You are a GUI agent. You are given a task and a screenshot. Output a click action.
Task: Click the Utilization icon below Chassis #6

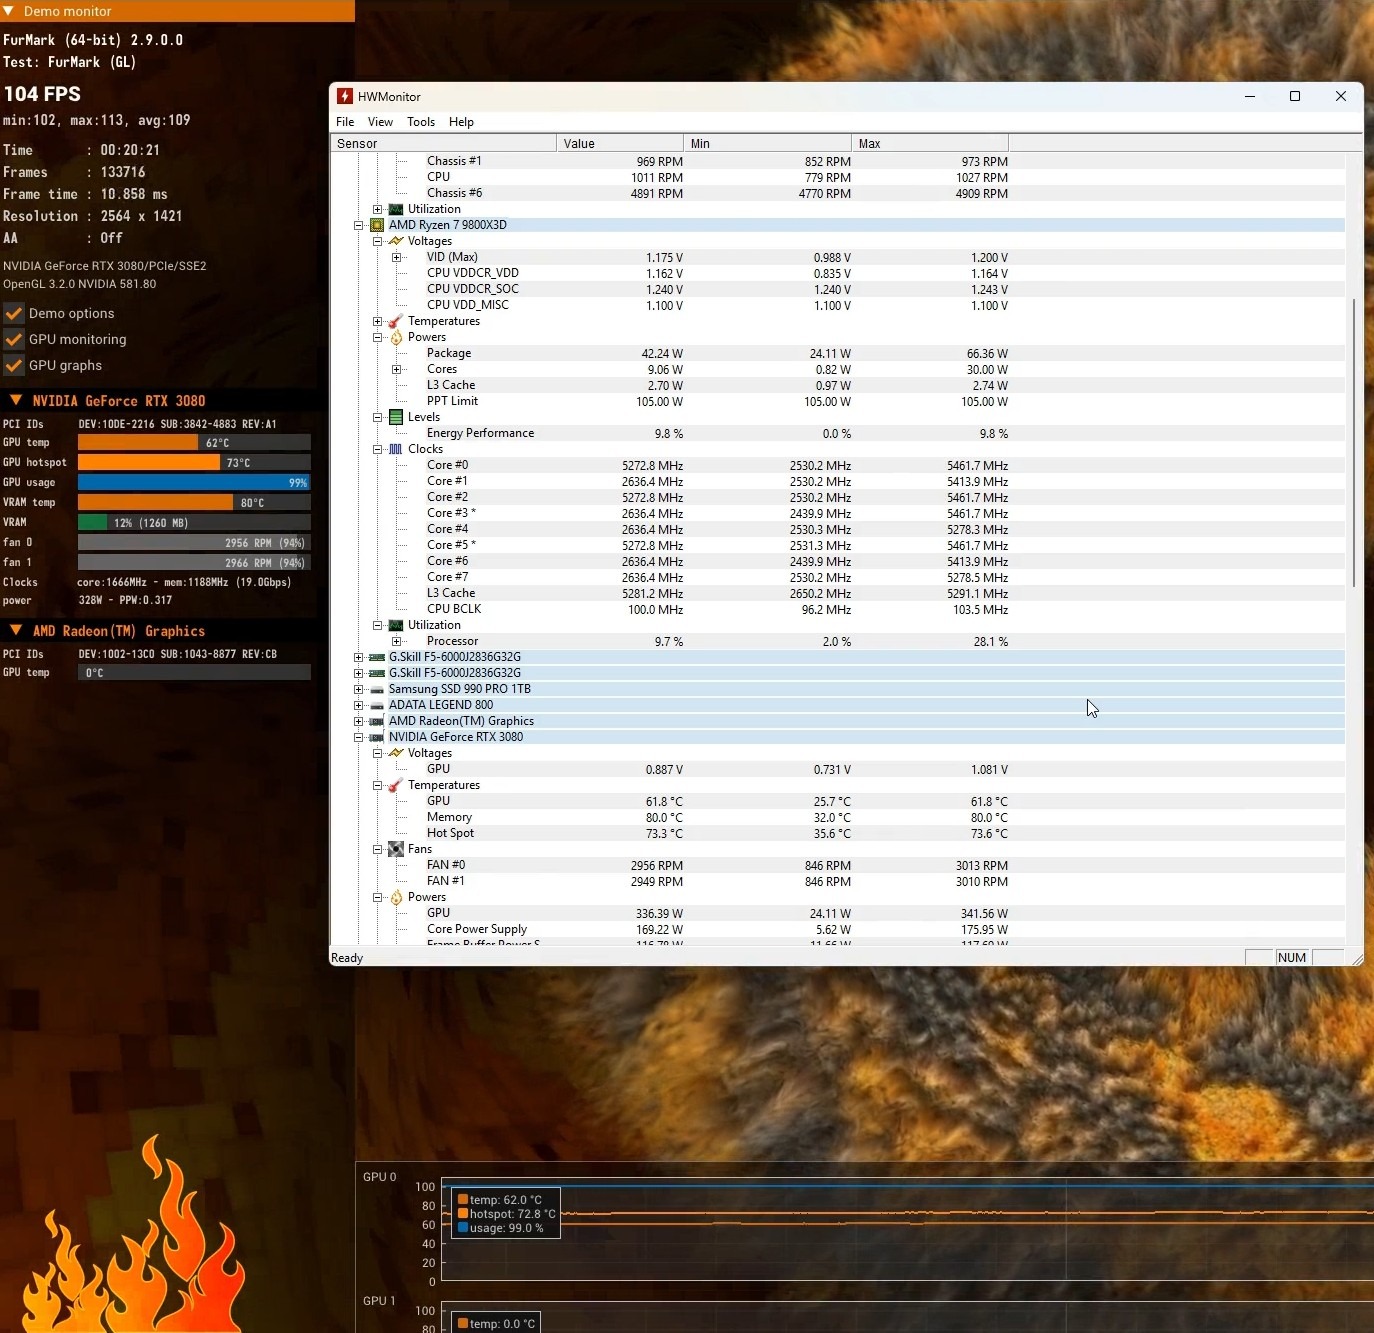point(396,209)
